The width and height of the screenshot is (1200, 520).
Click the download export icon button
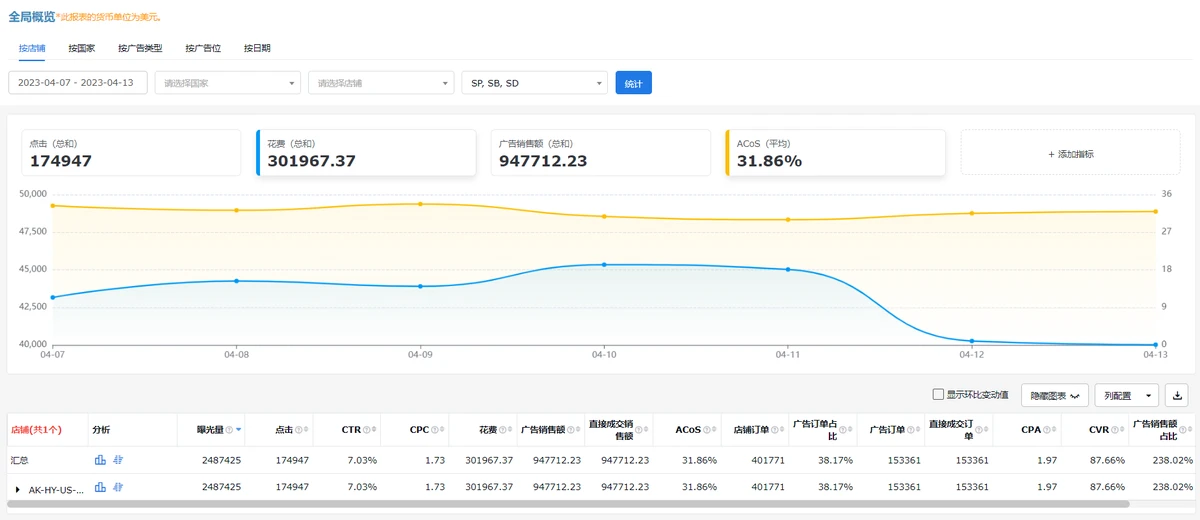pyautogui.click(x=1177, y=396)
